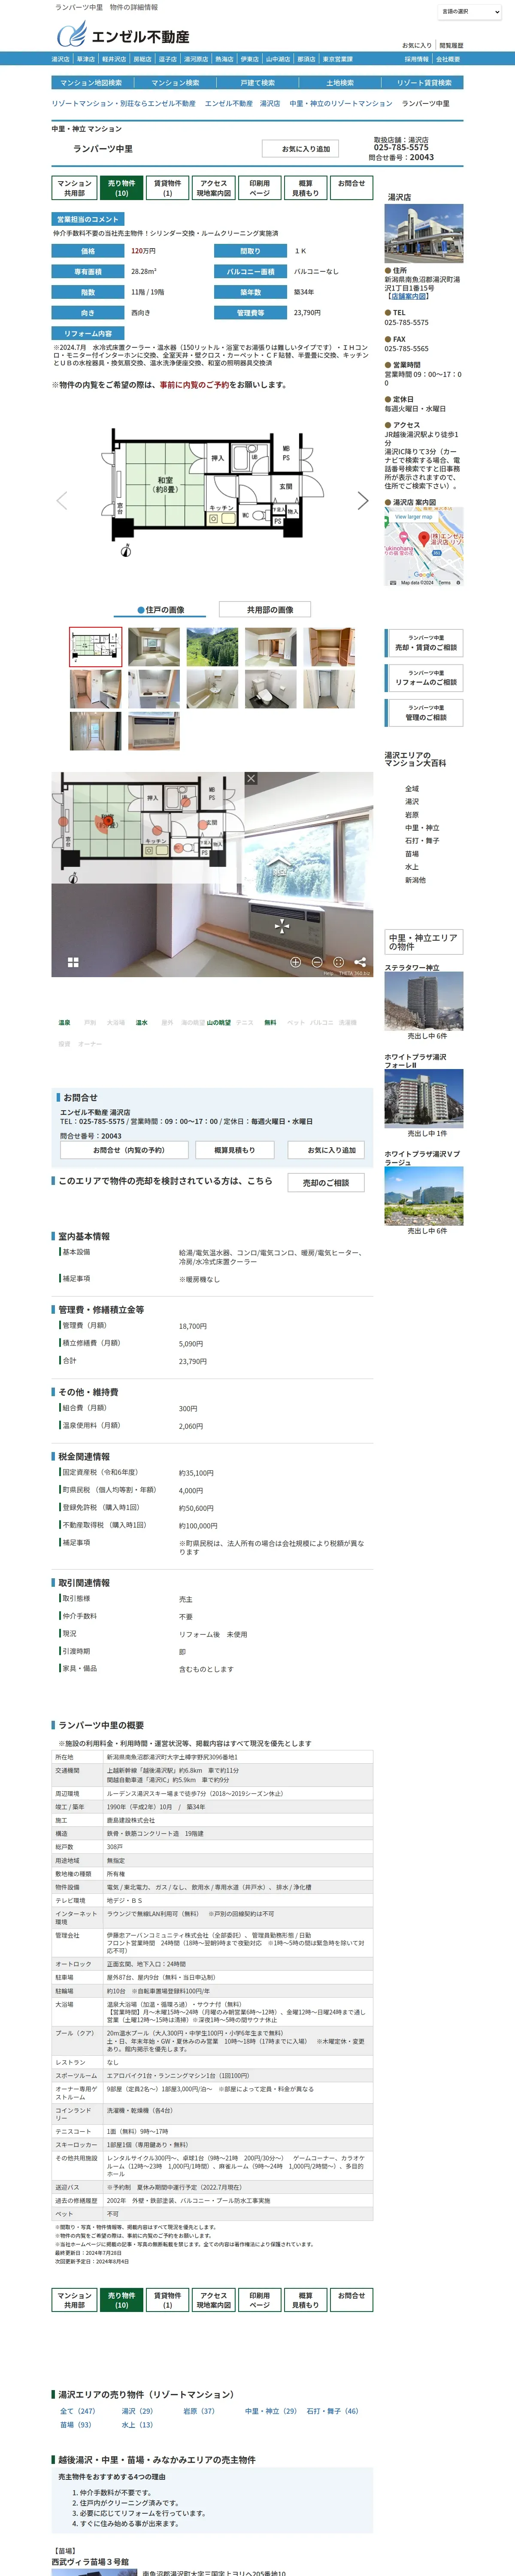Close the floor plan overlay in the 360 viewer
The height and width of the screenshot is (2576, 515).
251,778
